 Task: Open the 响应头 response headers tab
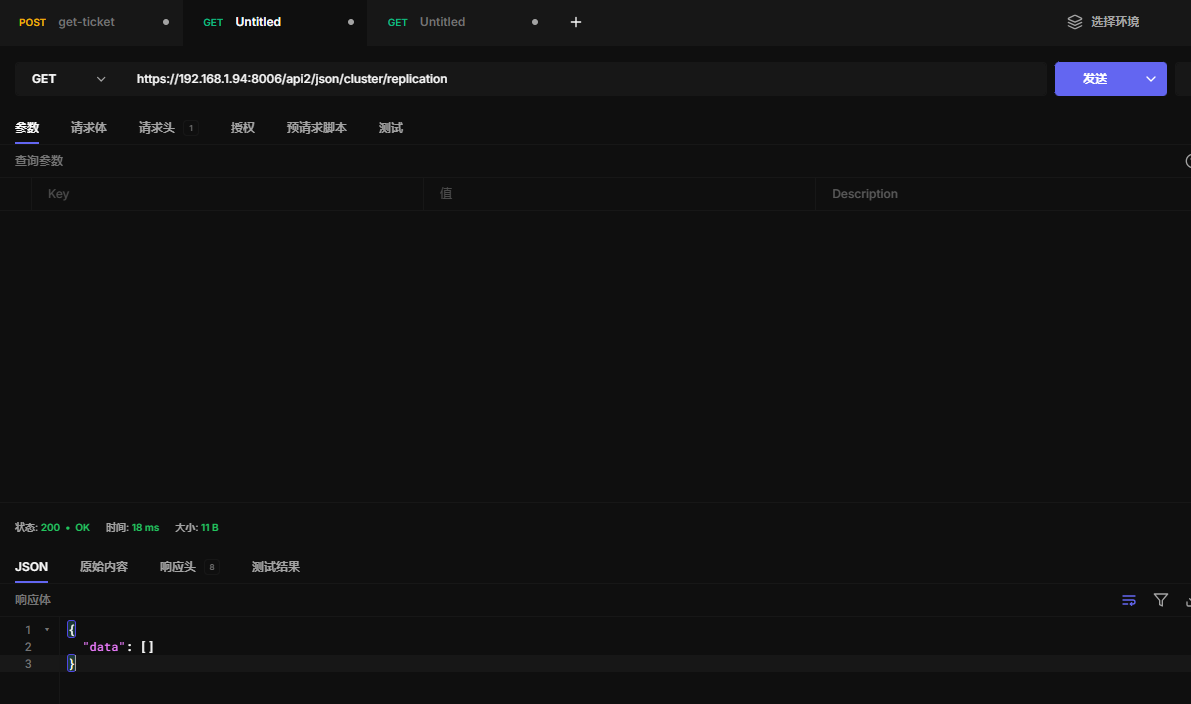tap(178, 567)
